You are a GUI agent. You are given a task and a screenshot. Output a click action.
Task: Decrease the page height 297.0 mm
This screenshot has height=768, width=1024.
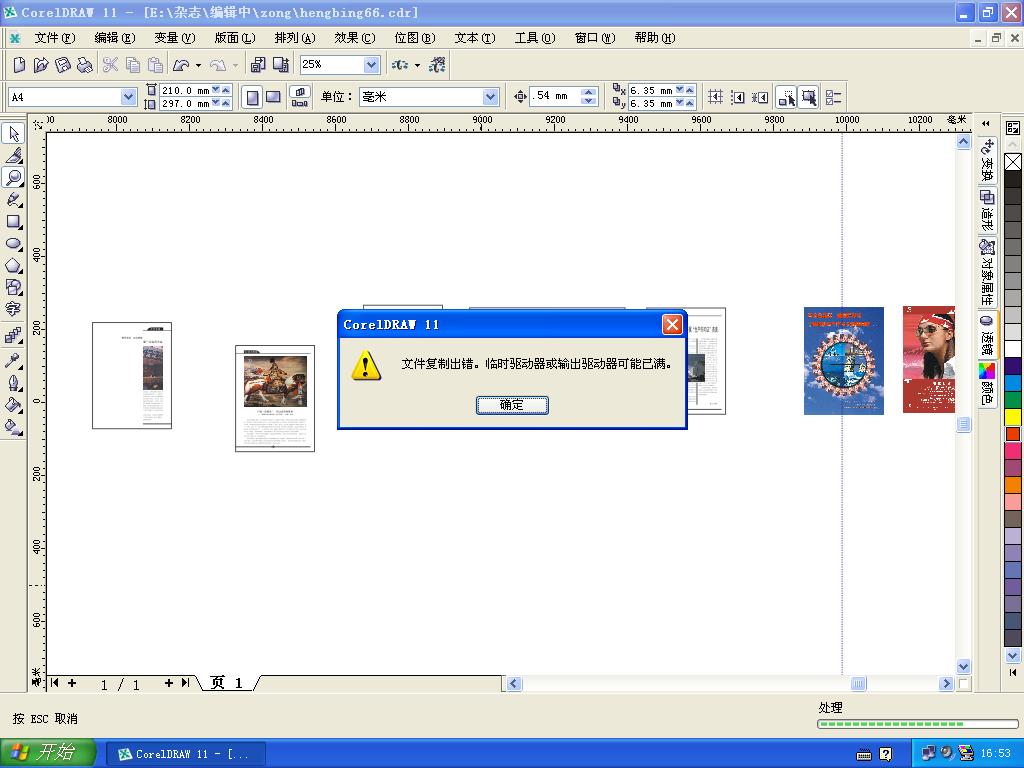(x=216, y=103)
